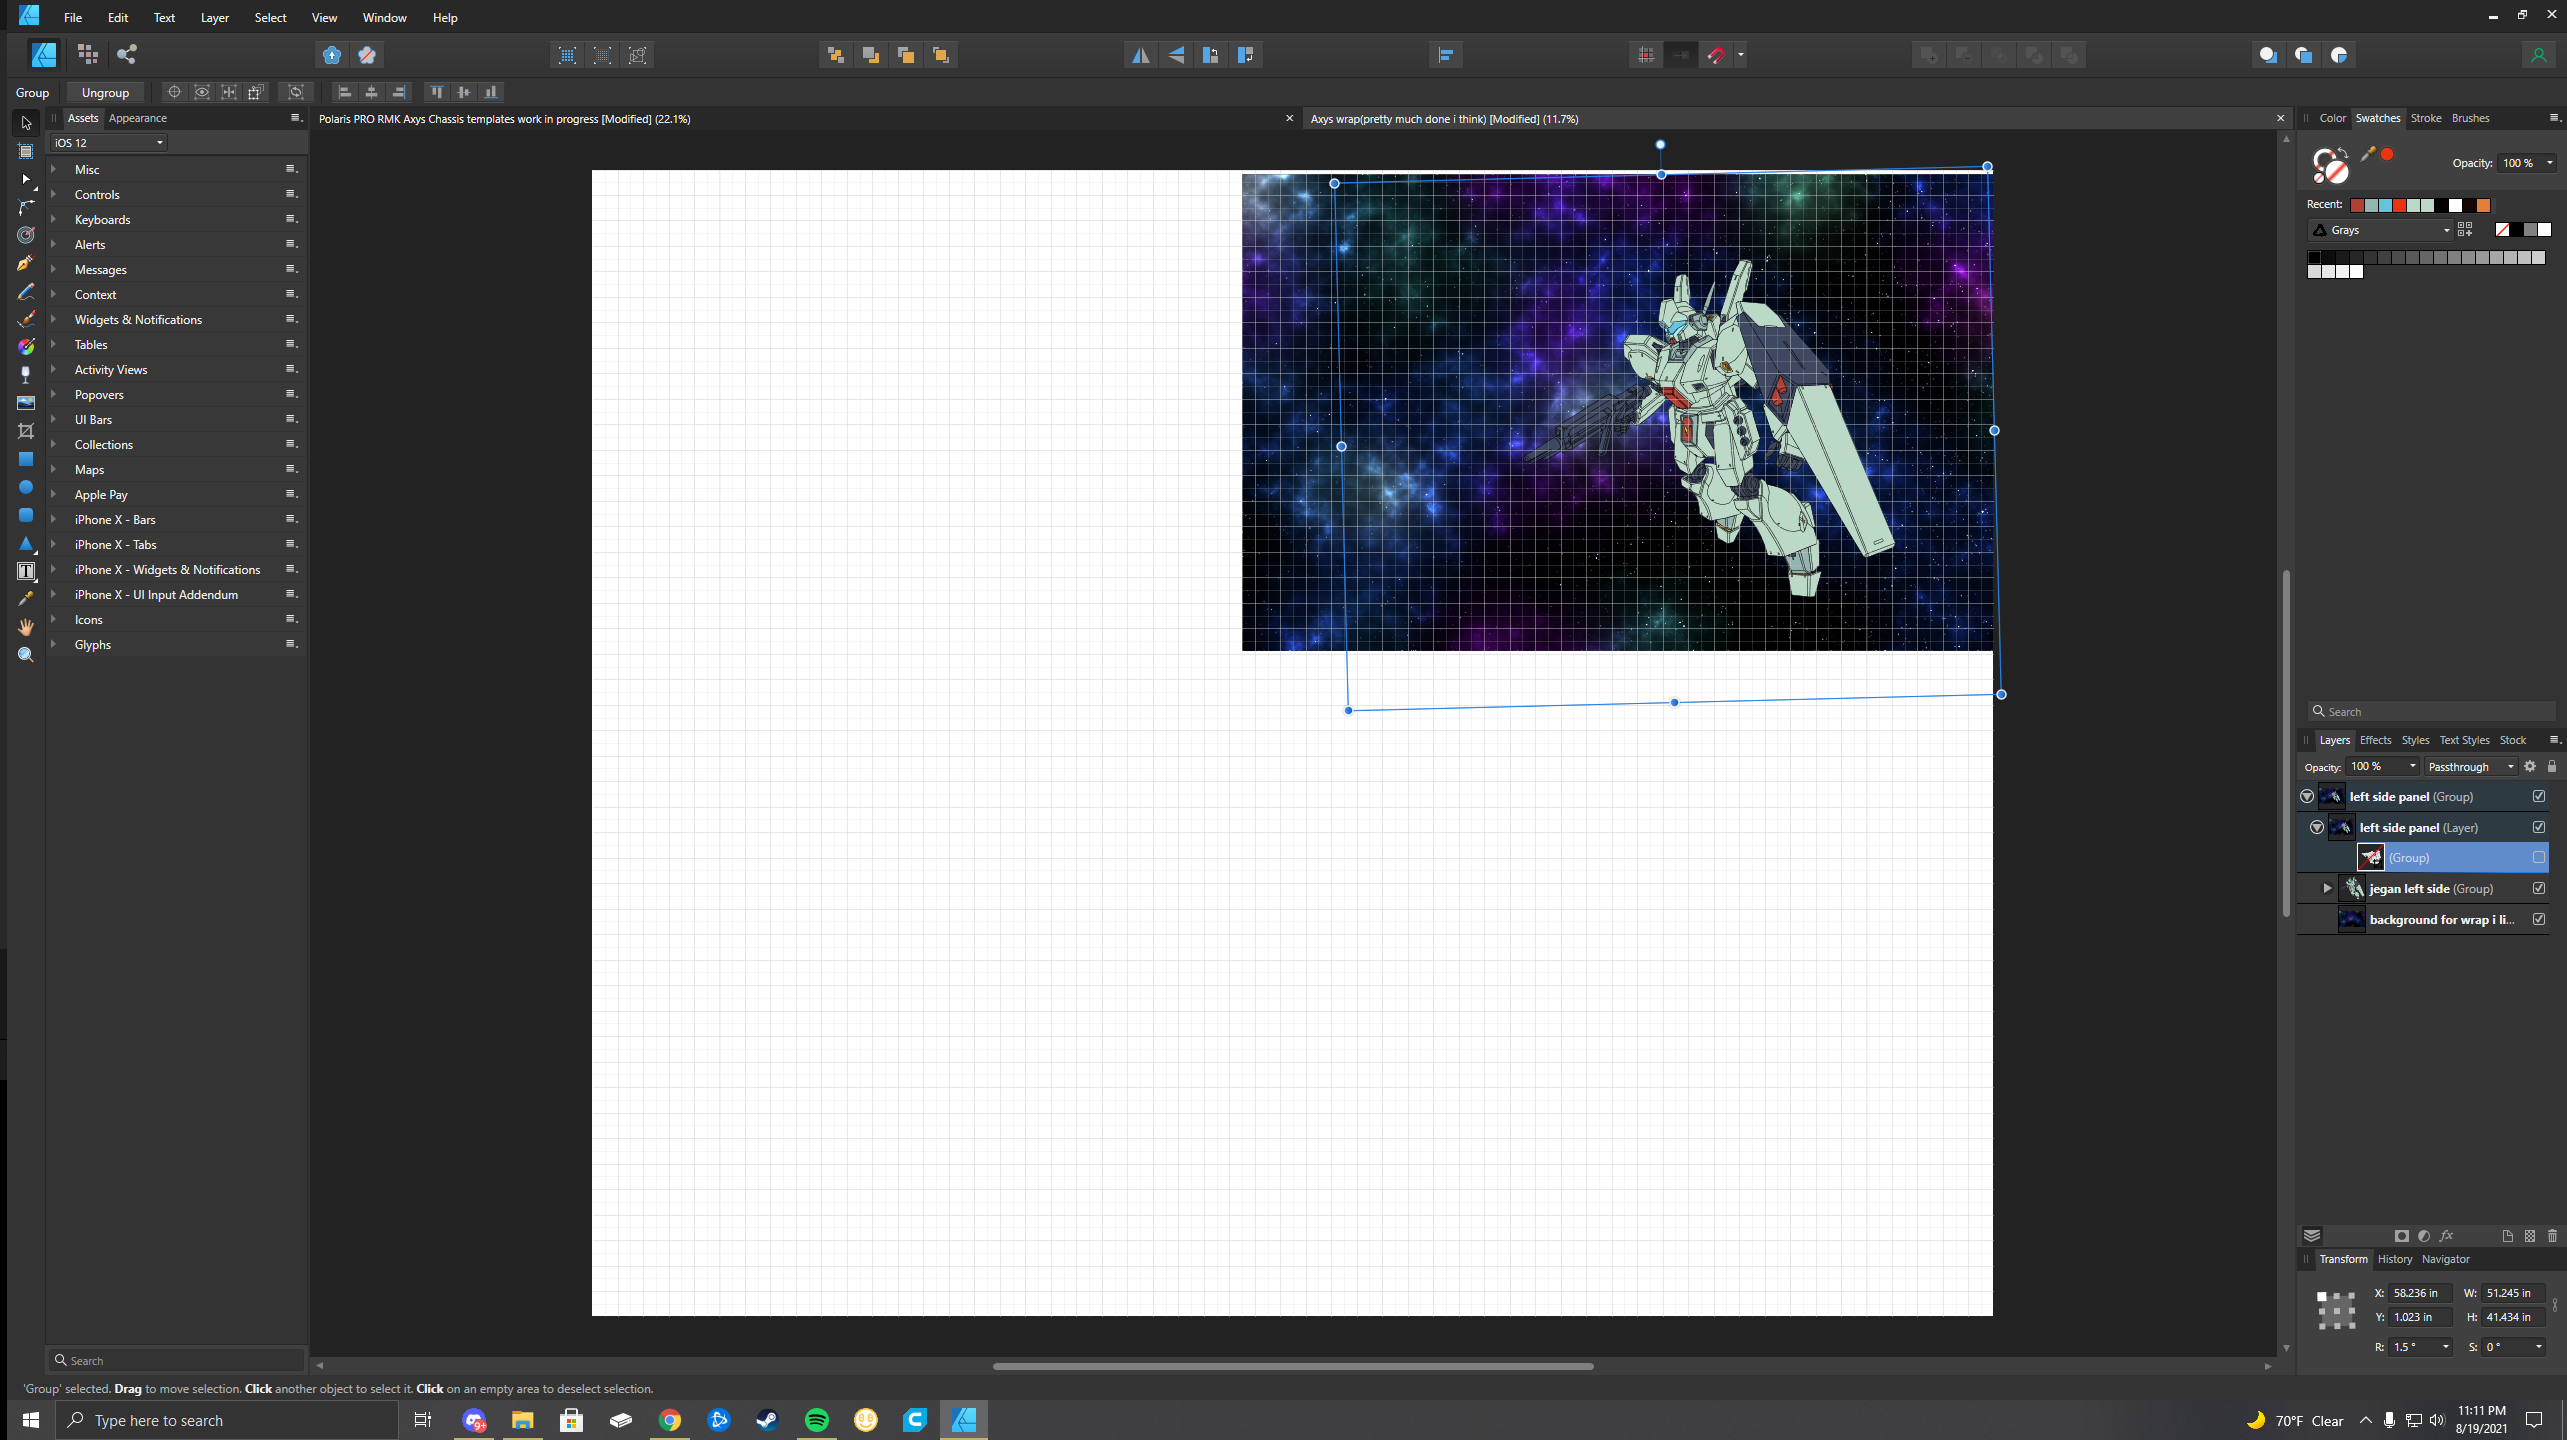Select the Vector Brush tool

[x=26, y=319]
